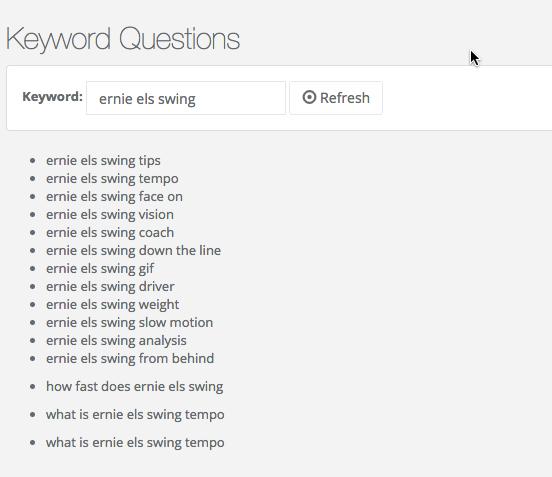Open 'ernie els swing coach' item

(110, 232)
